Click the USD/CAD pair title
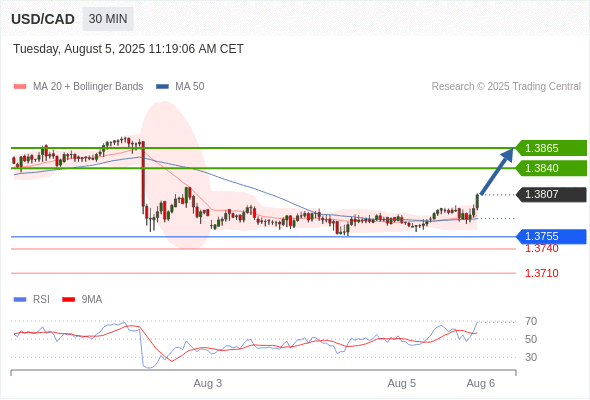 coord(43,19)
